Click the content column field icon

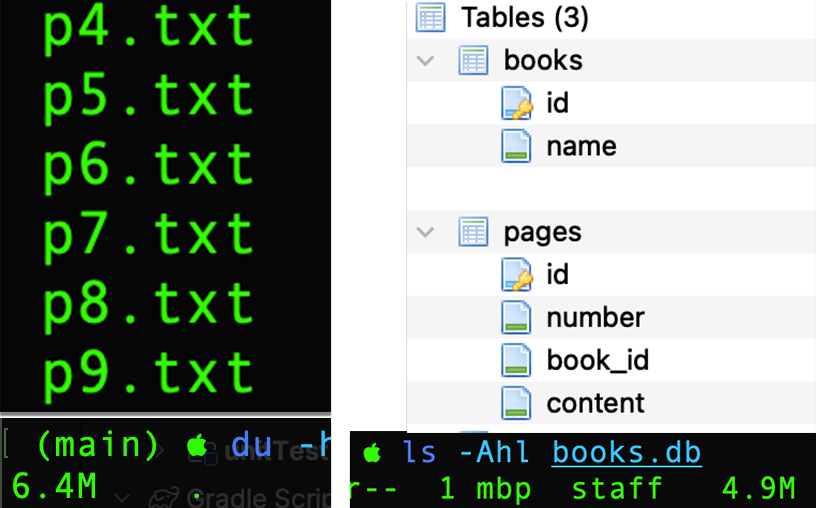click(516, 403)
